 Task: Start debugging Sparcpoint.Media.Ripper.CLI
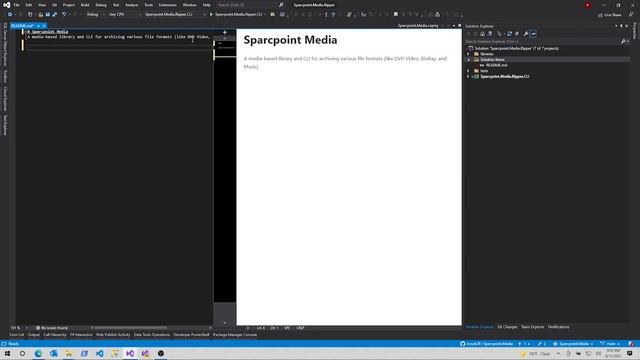[238, 14]
